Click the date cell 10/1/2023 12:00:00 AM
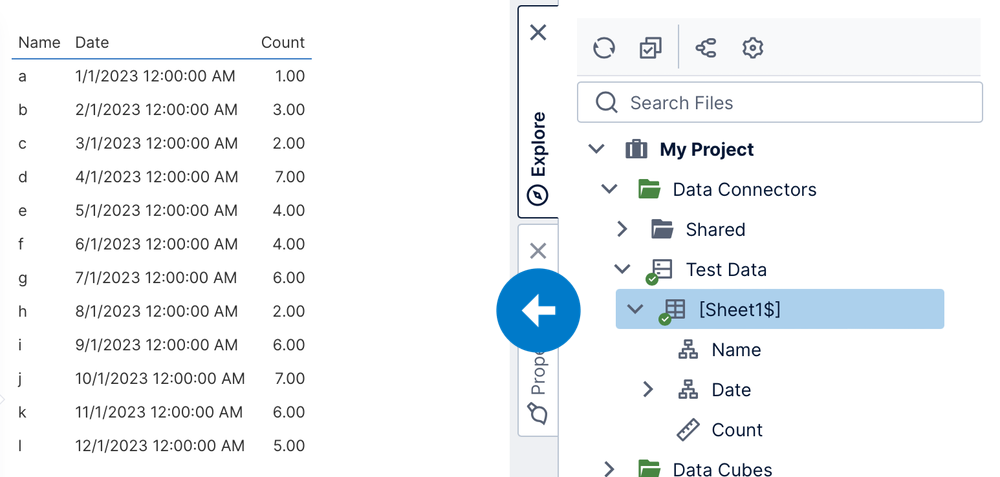This screenshot has height=477, width=1000. pos(160,379)
